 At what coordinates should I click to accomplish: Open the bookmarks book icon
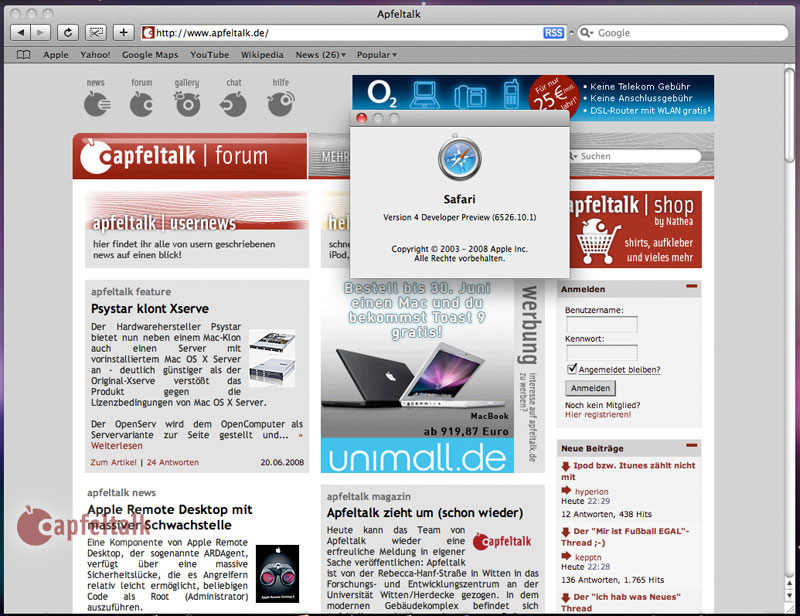(x=23, y=55)
